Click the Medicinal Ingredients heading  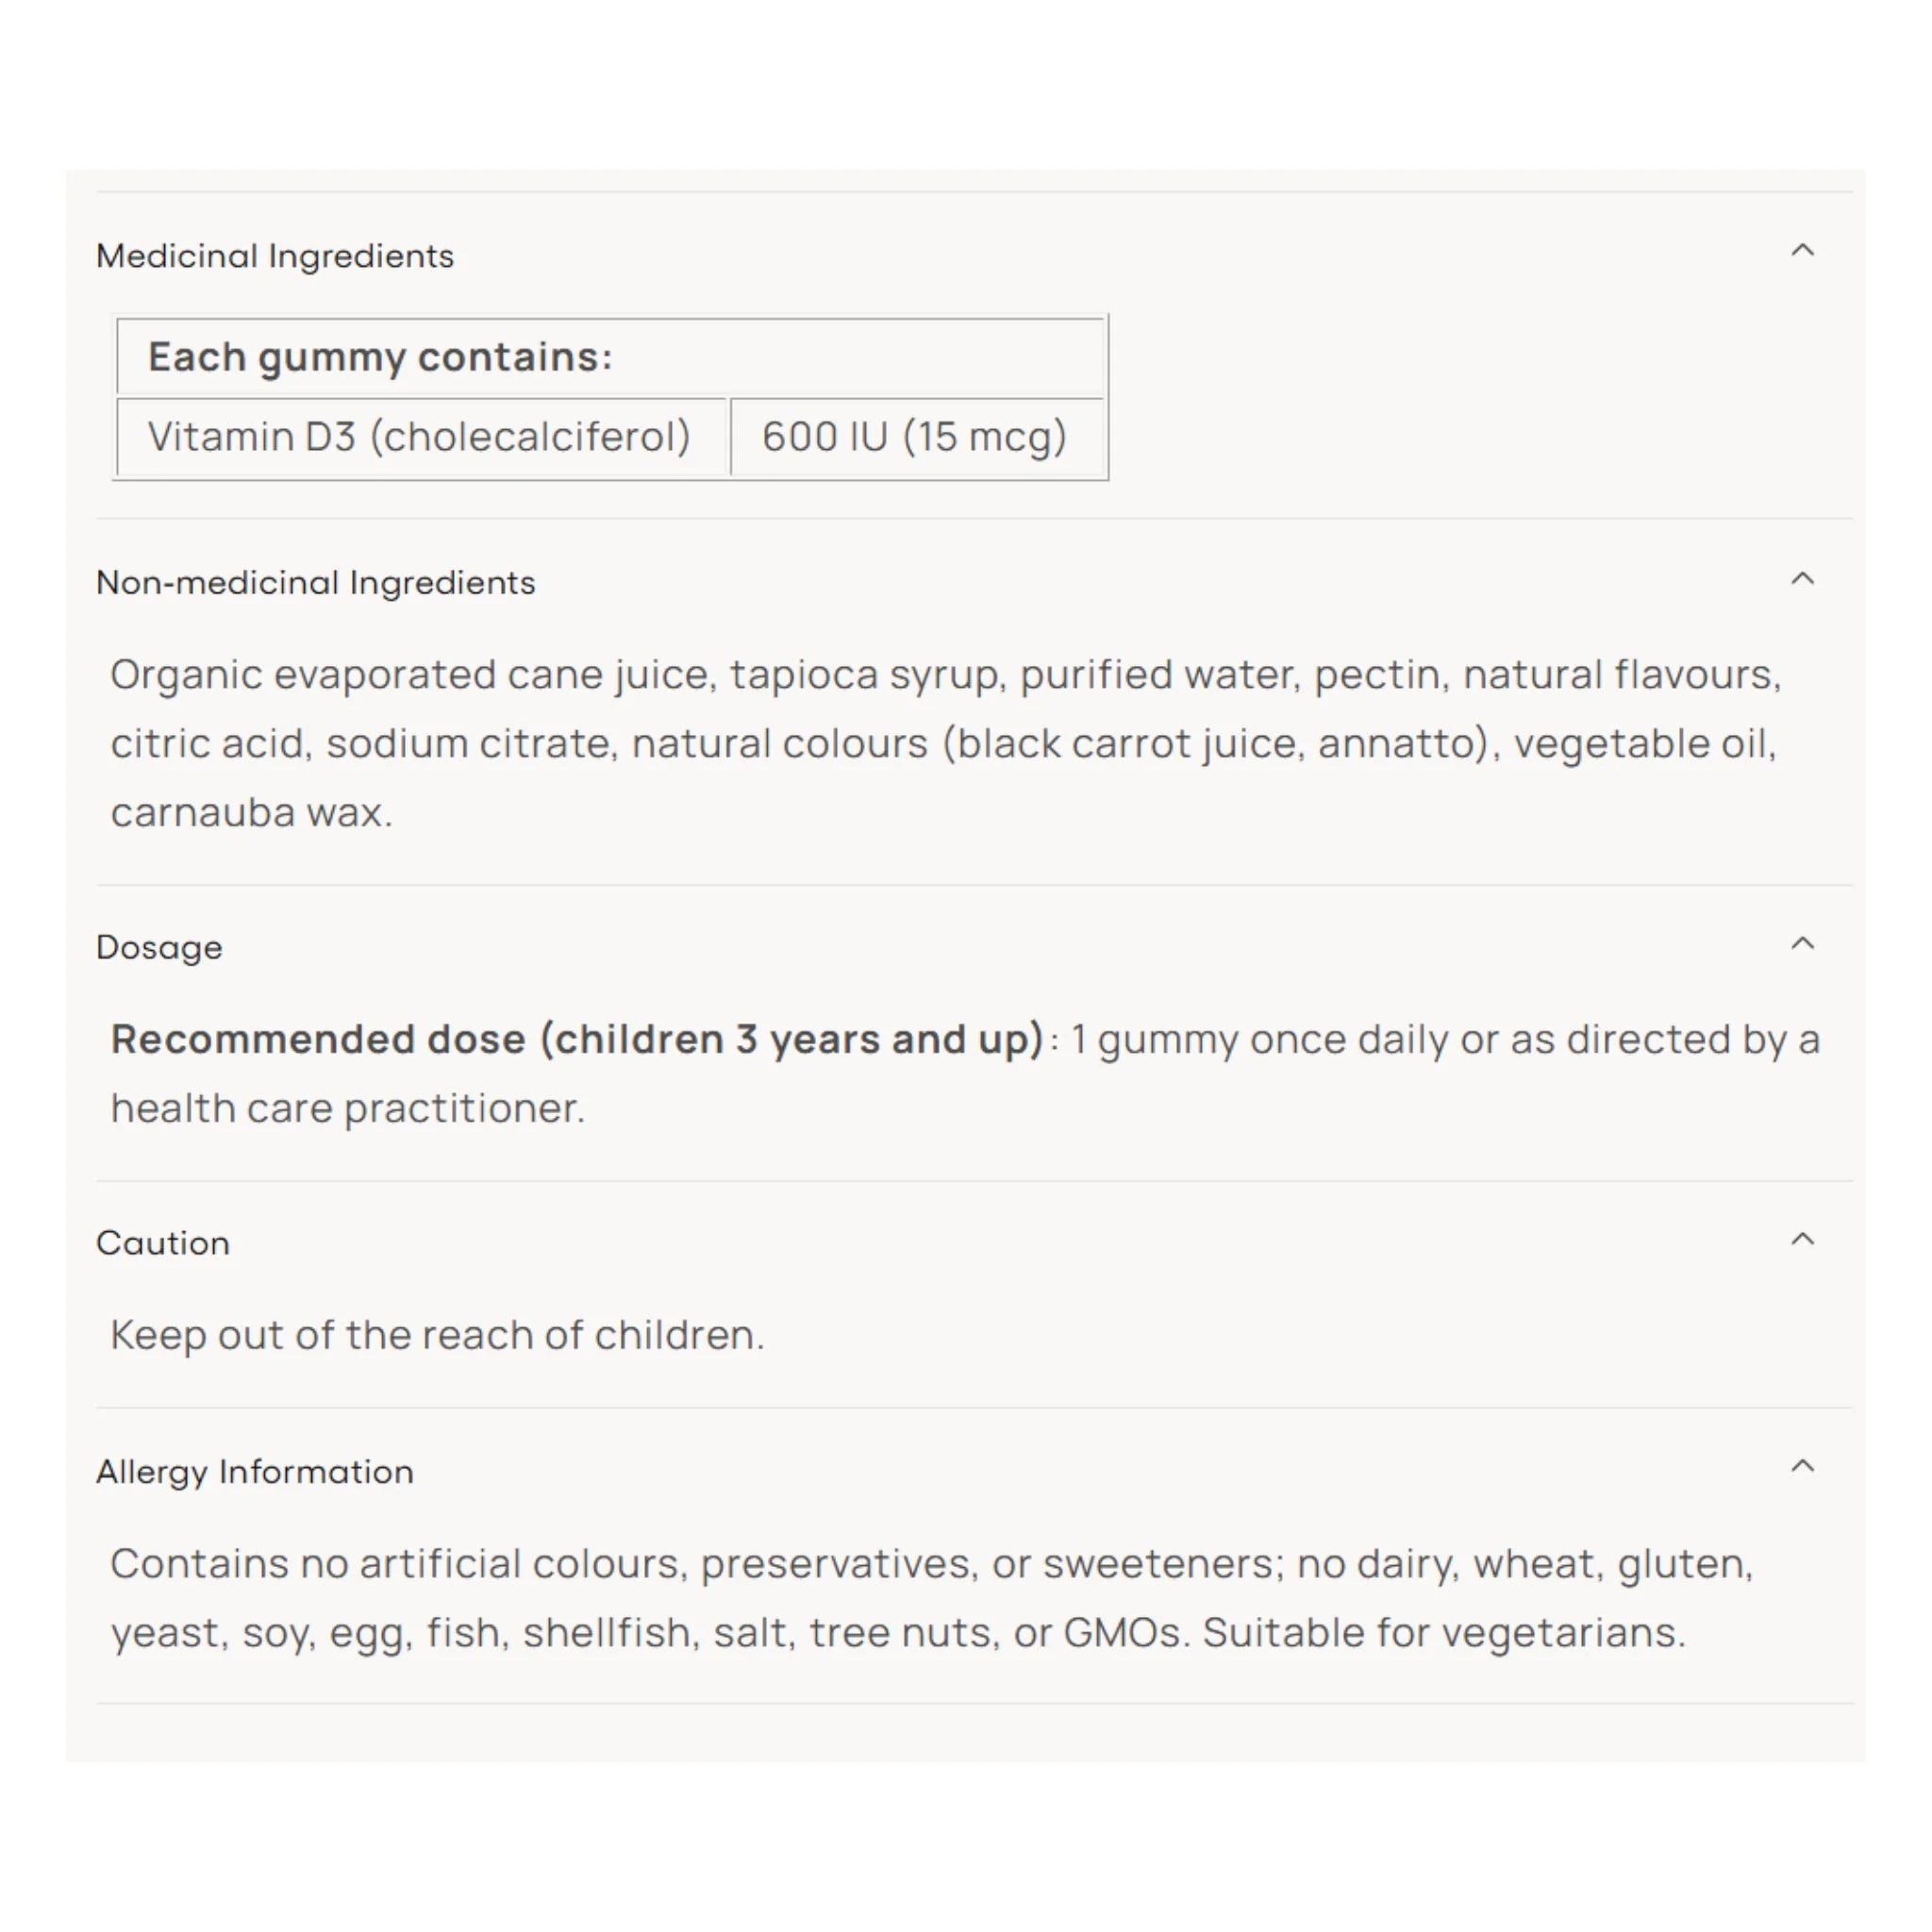point(275,256)
